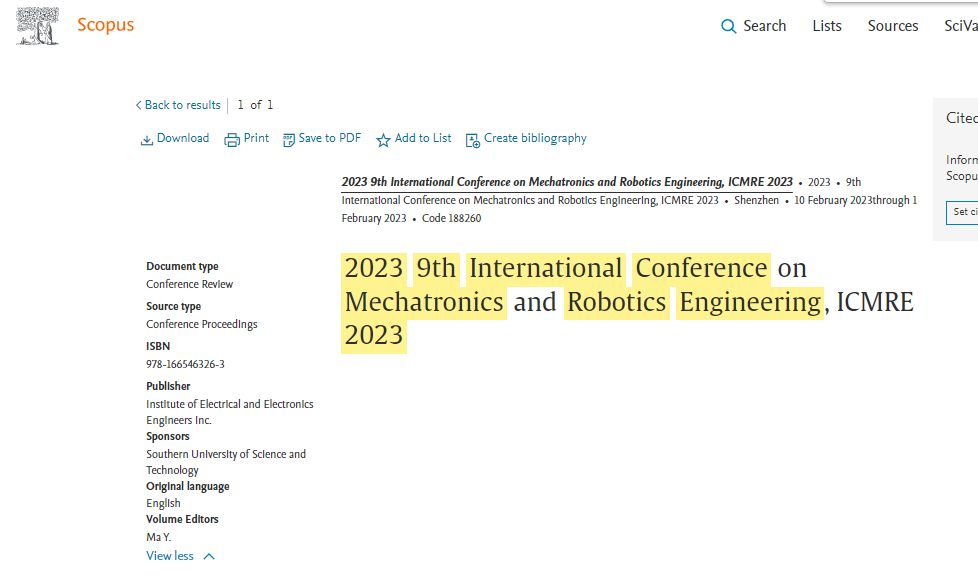Click the Search magnifier icon
Image resolution: width=978 pixels, height=588 pixels.
pos(728,26)
